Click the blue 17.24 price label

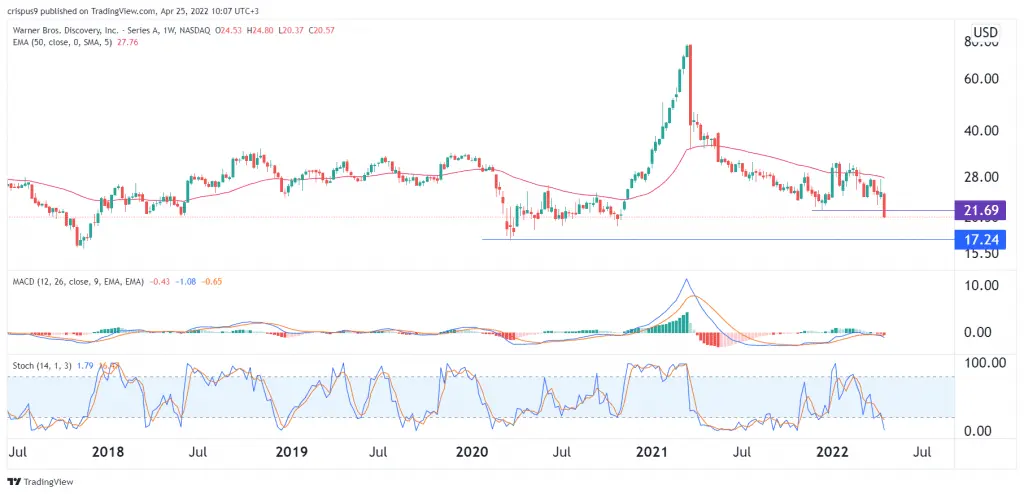(980, 240)
